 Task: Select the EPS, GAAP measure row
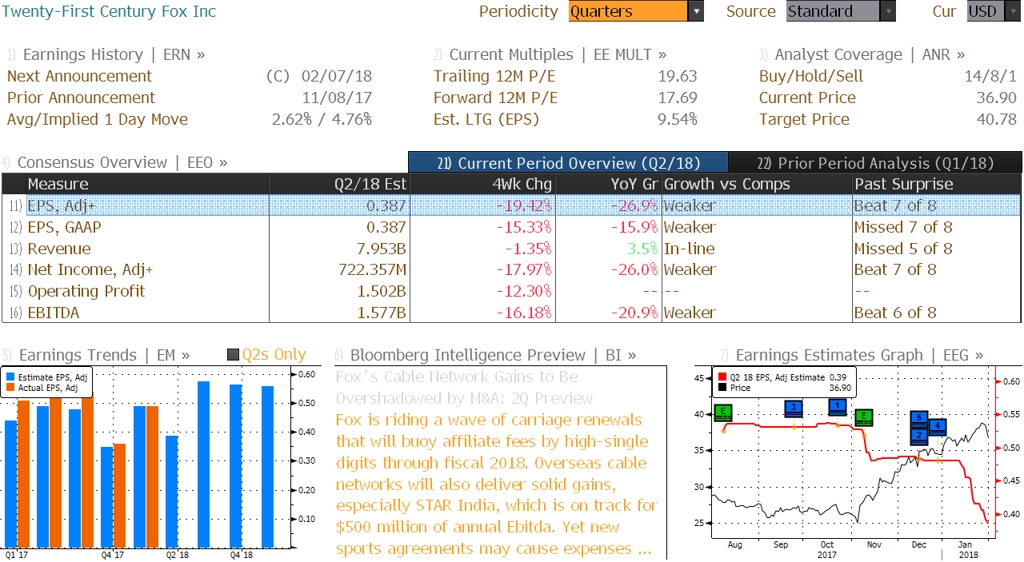[x=511, y=227]
